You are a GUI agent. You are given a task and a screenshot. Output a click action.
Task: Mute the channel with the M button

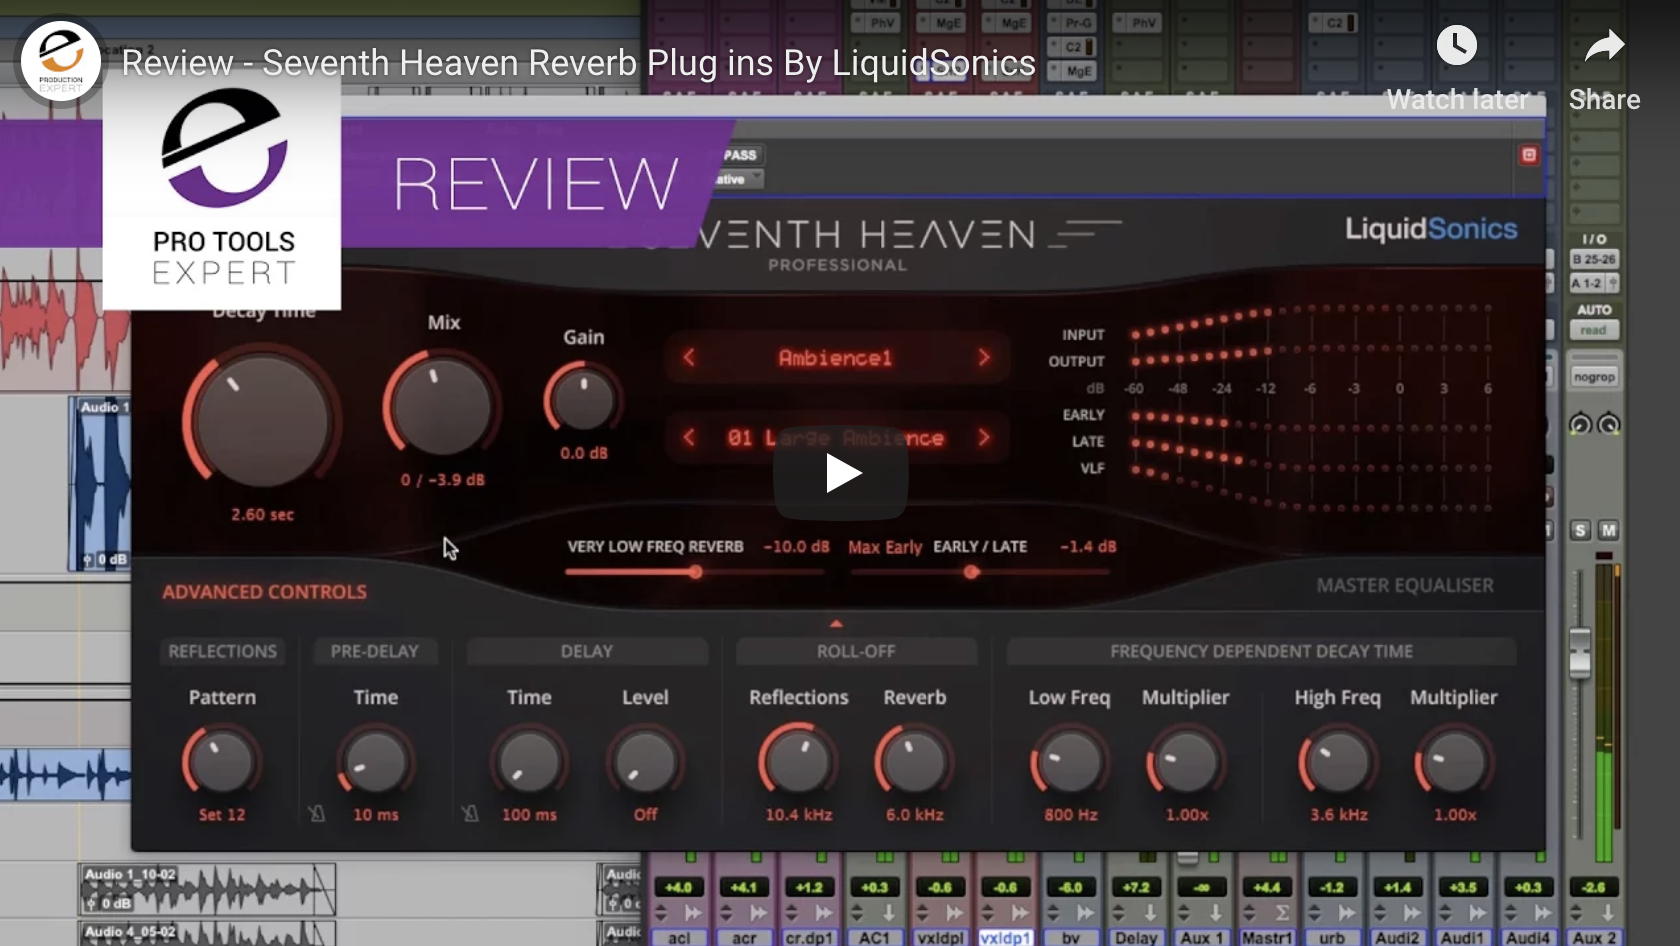(x=1609, y=530)
